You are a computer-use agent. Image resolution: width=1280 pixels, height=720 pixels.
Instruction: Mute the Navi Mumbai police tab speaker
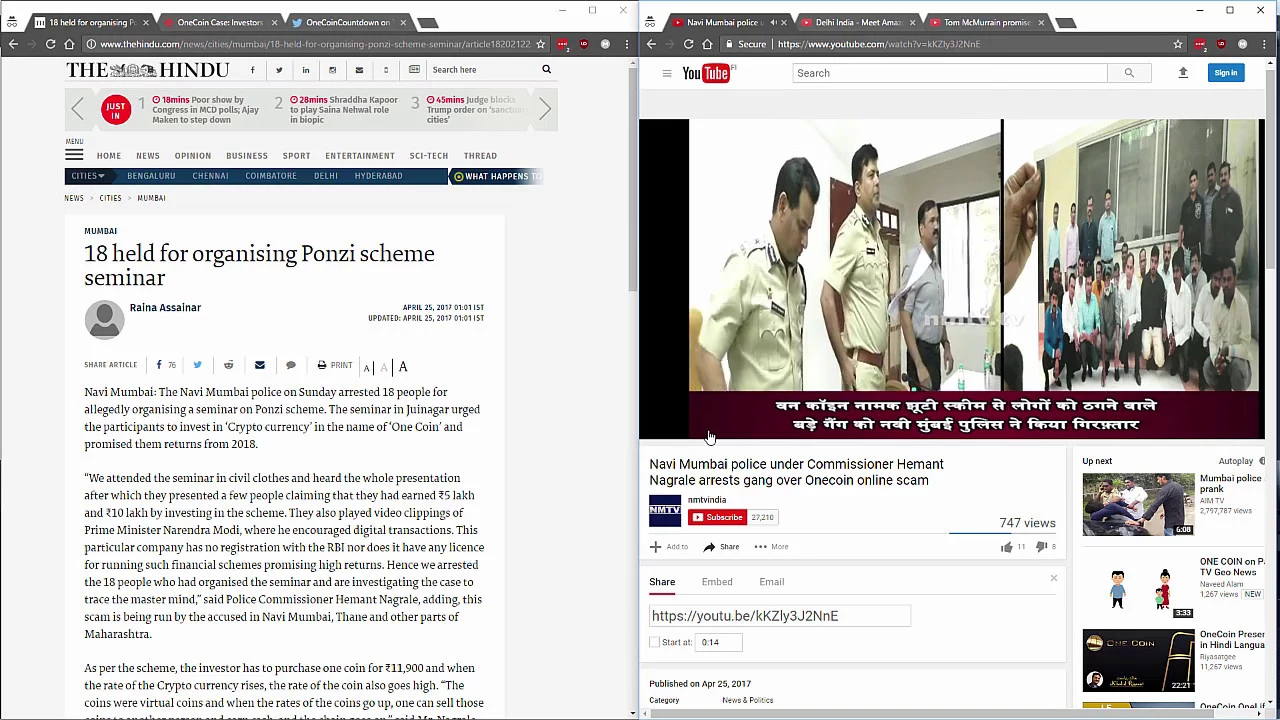(x=773, y=22)
